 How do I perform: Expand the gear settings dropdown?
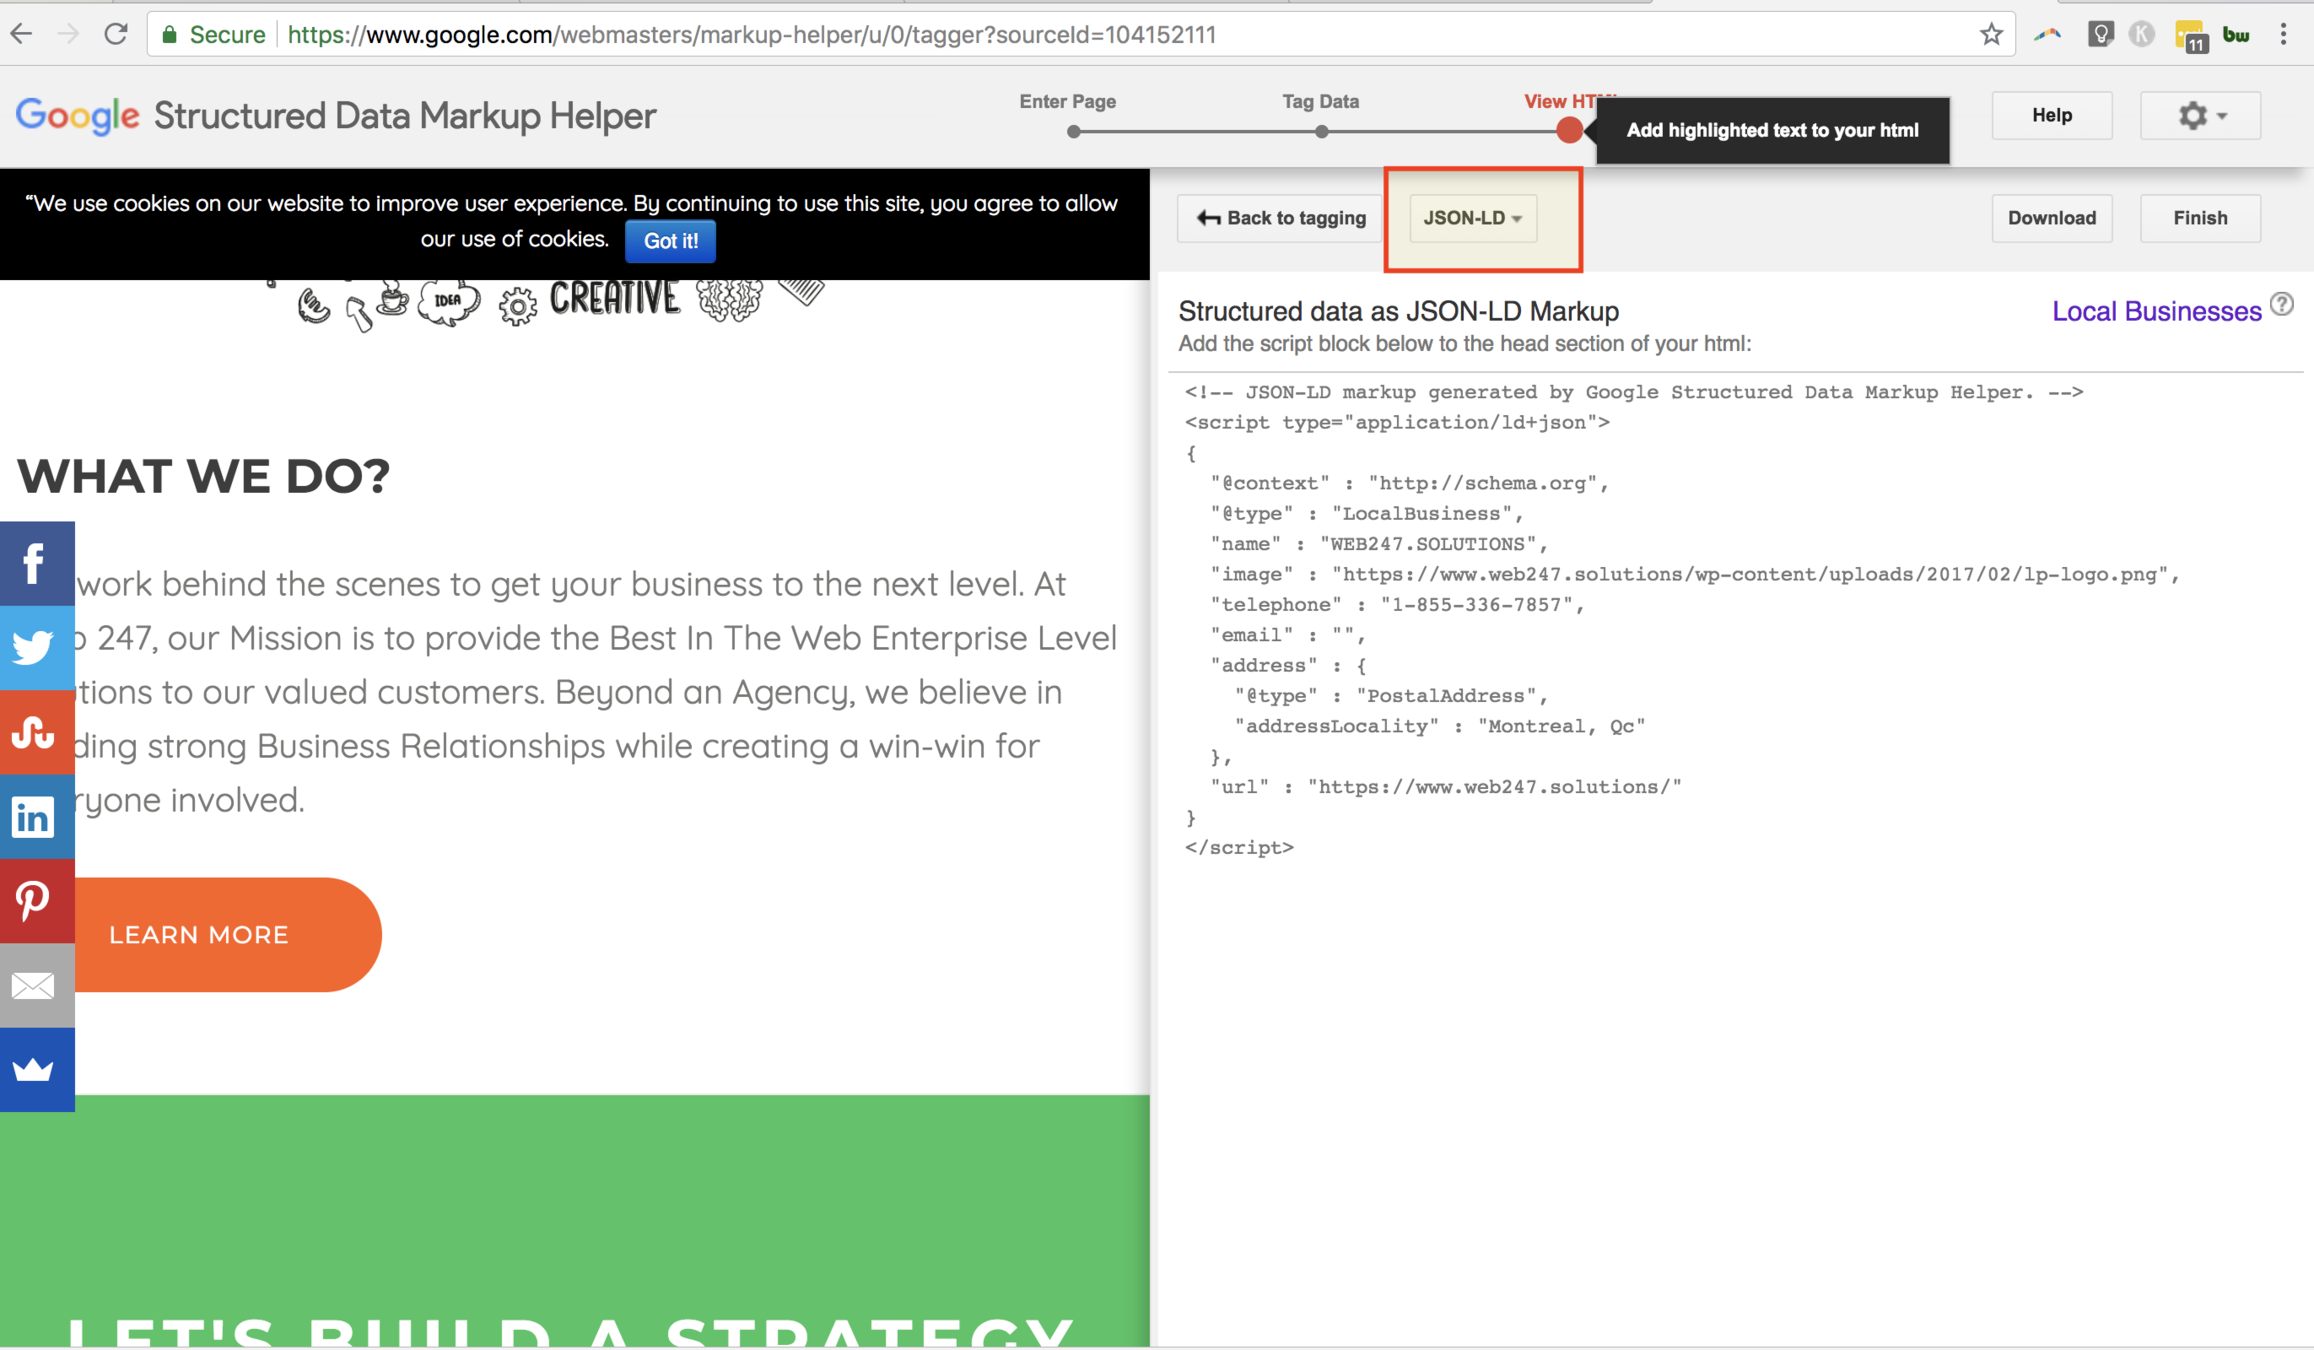pyautogui.click(x=2200, y=116)
